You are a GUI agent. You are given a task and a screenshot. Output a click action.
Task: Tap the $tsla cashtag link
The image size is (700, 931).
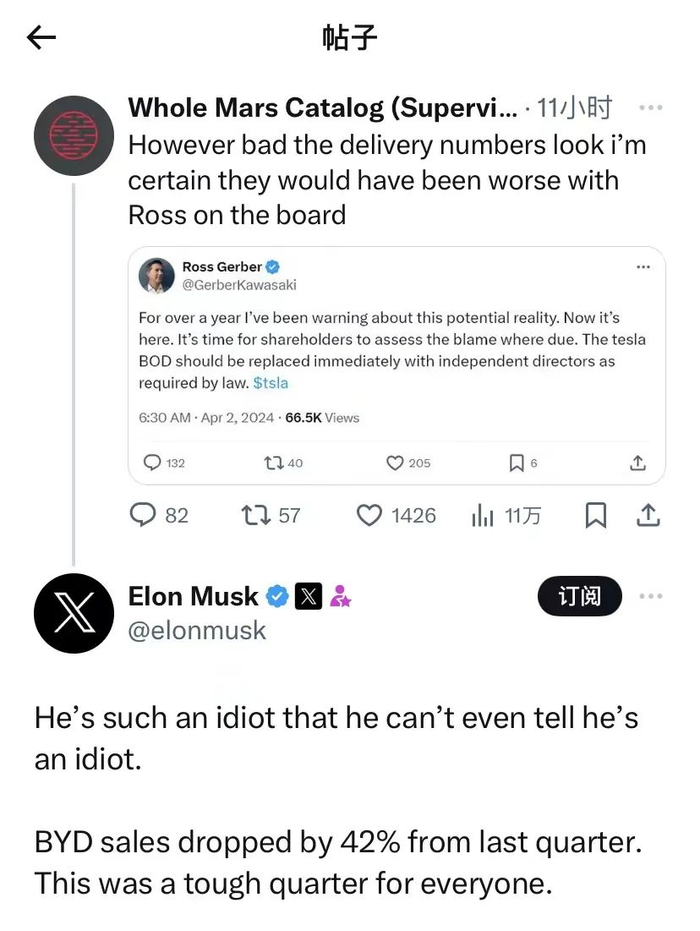[x=270, y=382]
